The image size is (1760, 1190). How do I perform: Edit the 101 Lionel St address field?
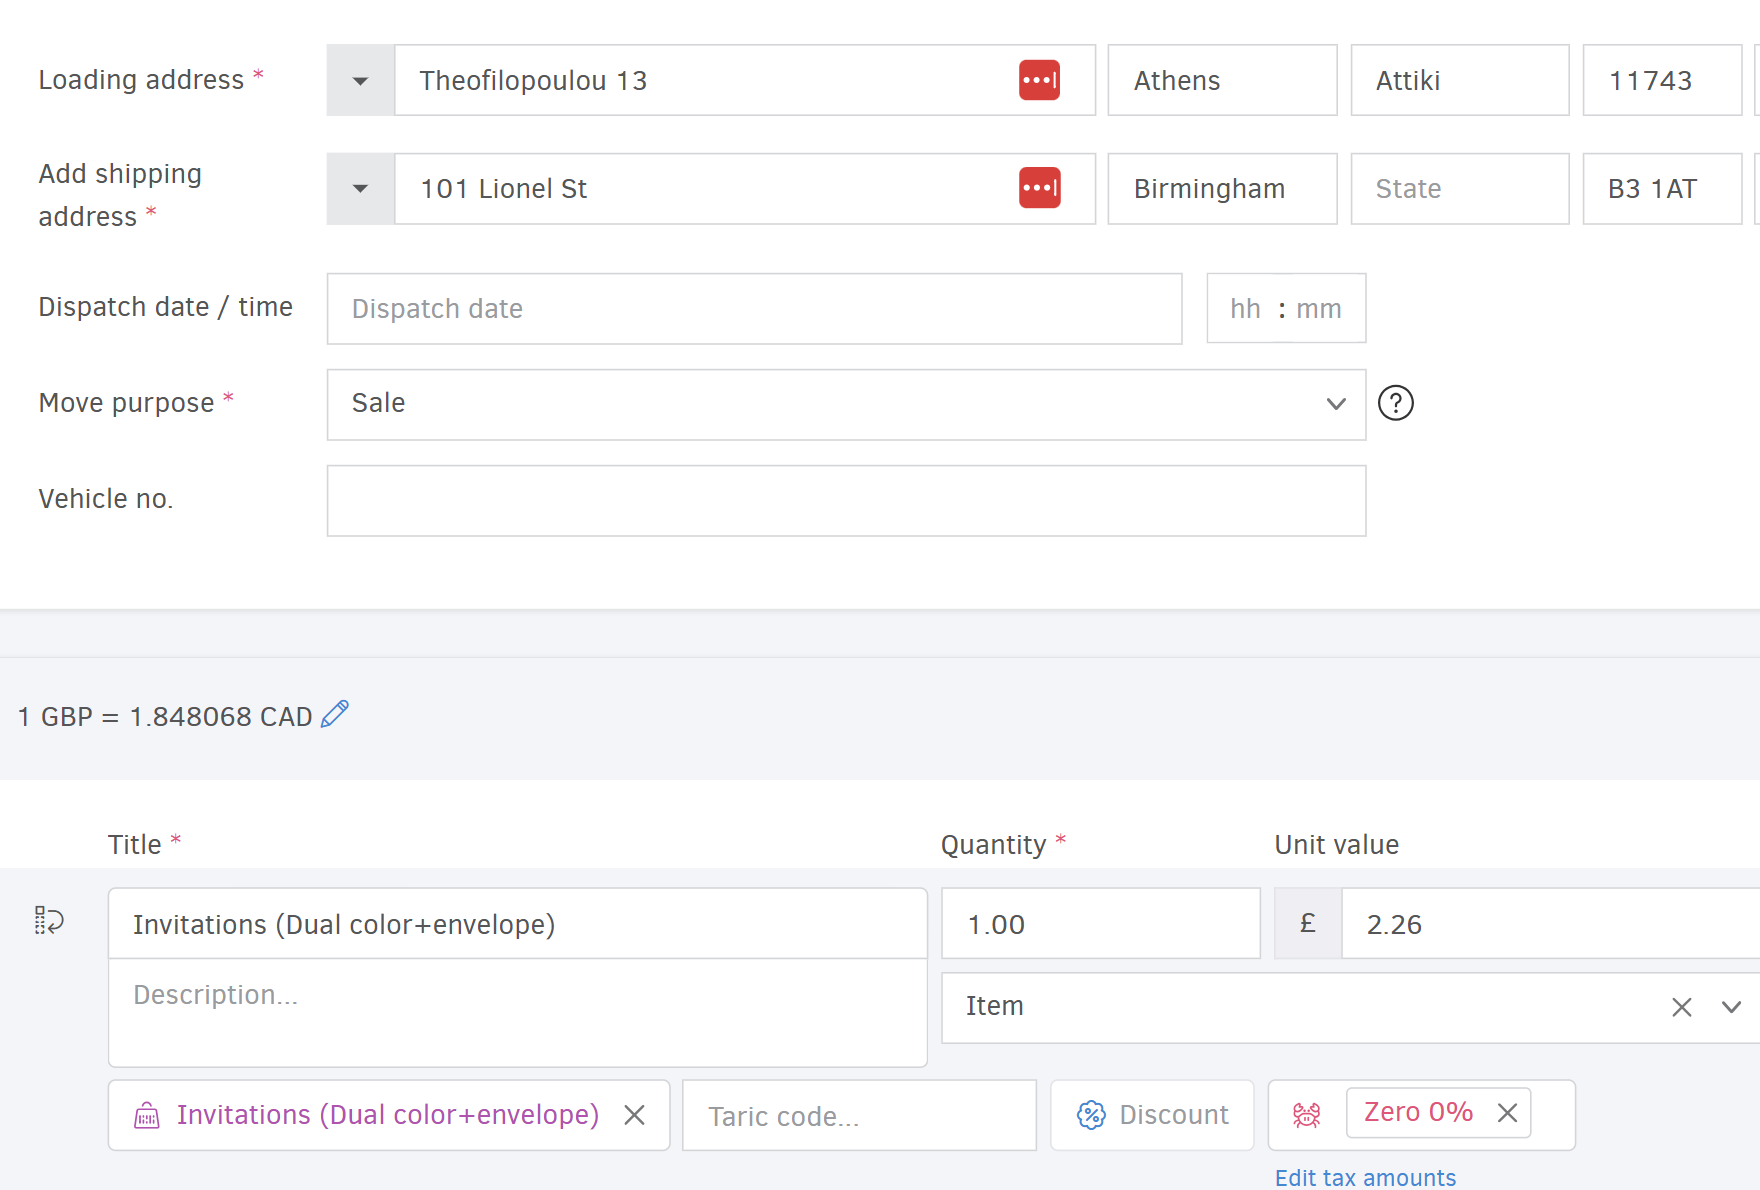coord(745,189)
